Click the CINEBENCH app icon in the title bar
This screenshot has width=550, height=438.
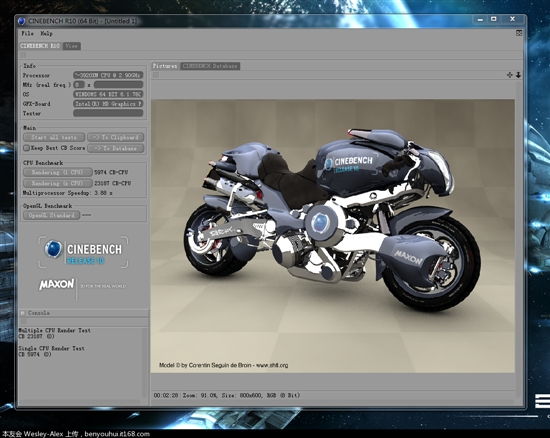click(x=22, y=21)
